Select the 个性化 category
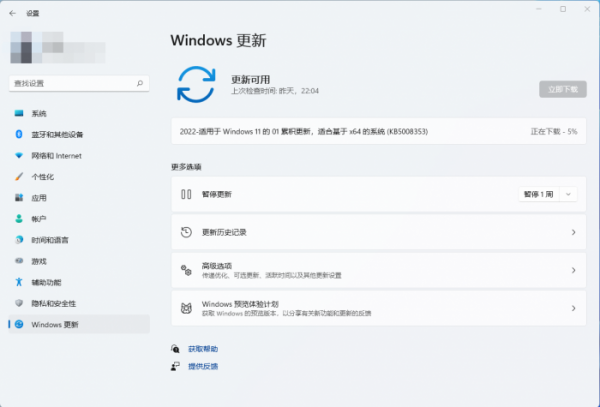This screenshot has width=600, height=407. point(79,176)
